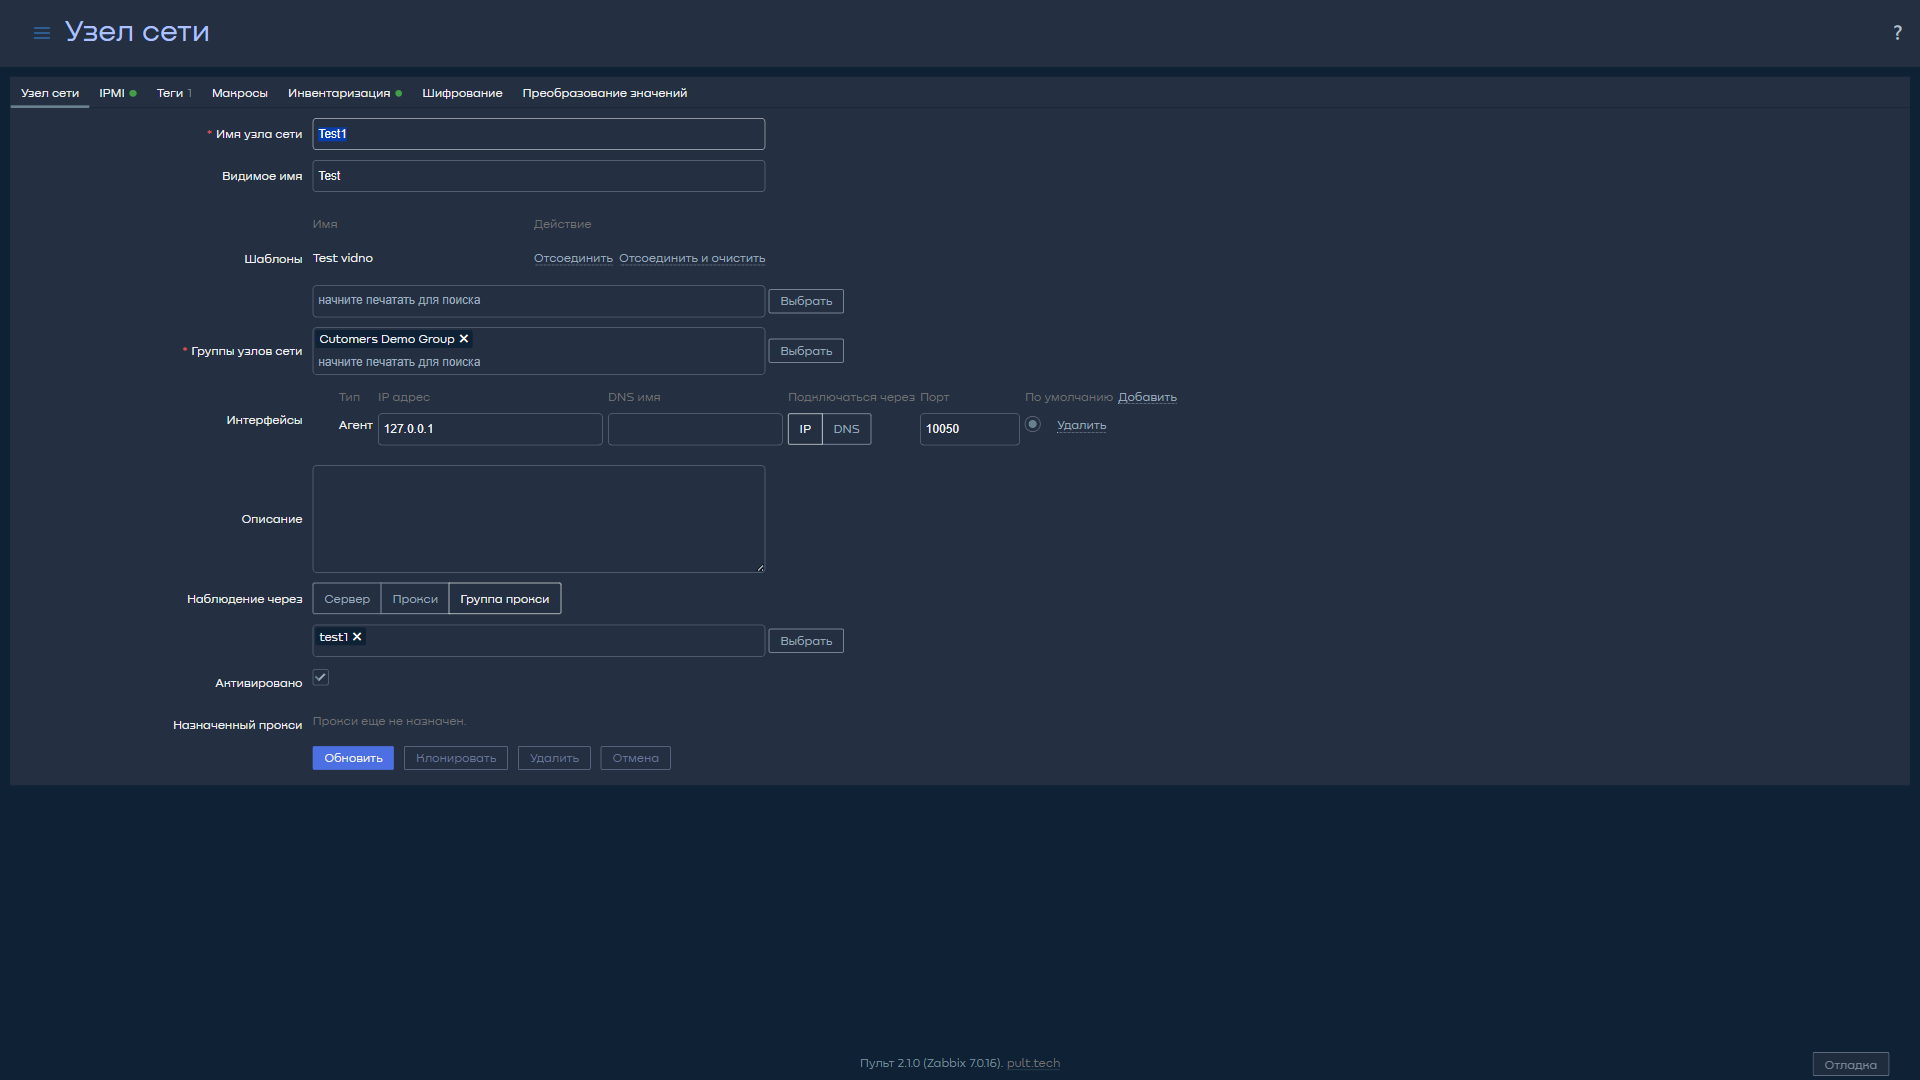Open the hamburger sidebar menu
The height and width of the screenshot is (1080, 1920).
coord(41,33)
